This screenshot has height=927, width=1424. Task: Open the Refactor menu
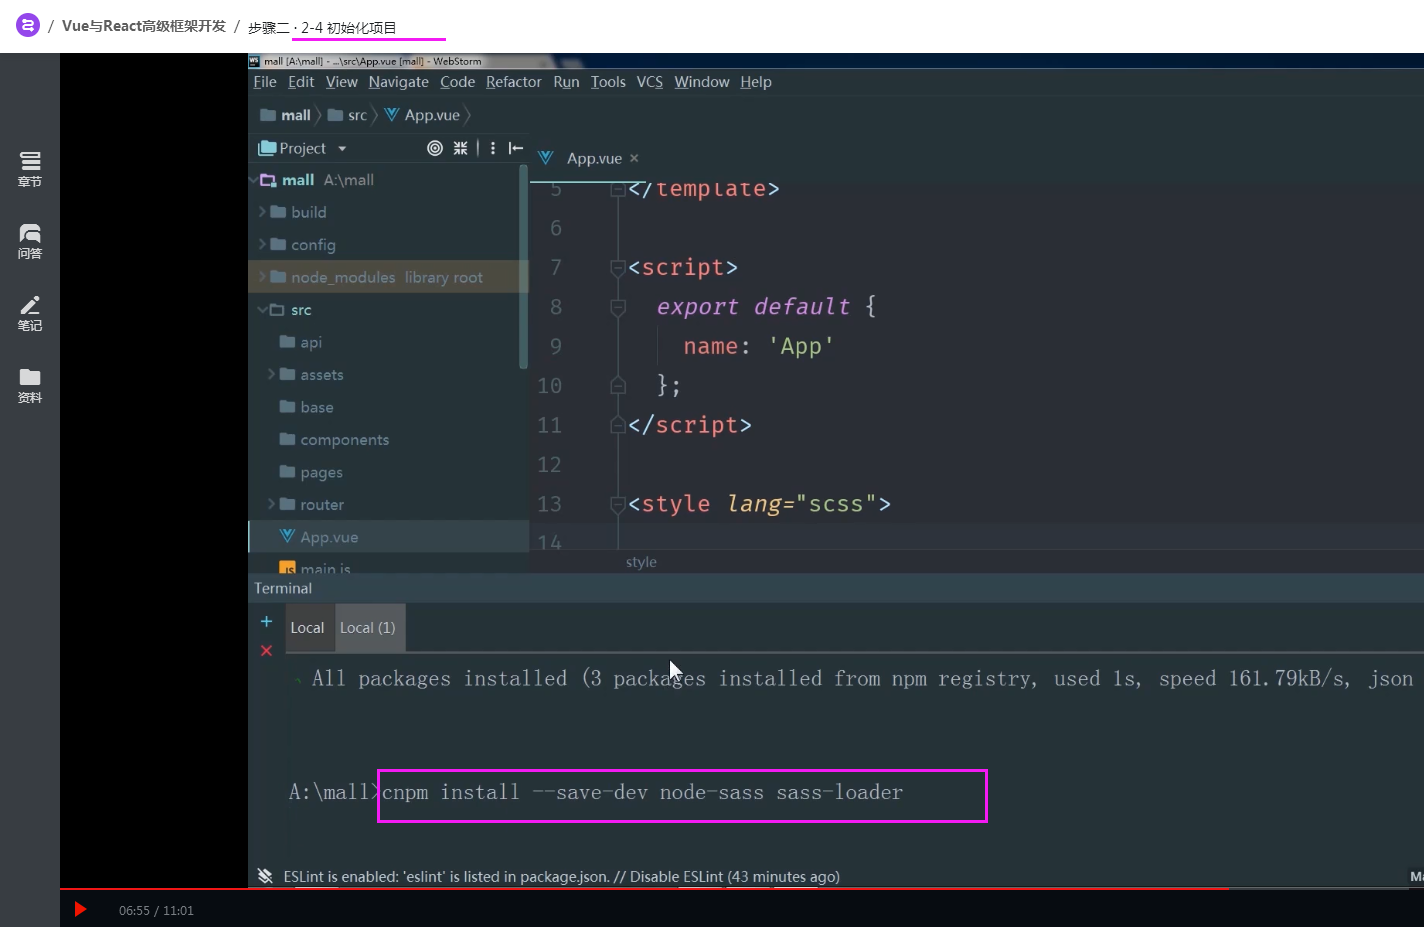tap(513, 82)
